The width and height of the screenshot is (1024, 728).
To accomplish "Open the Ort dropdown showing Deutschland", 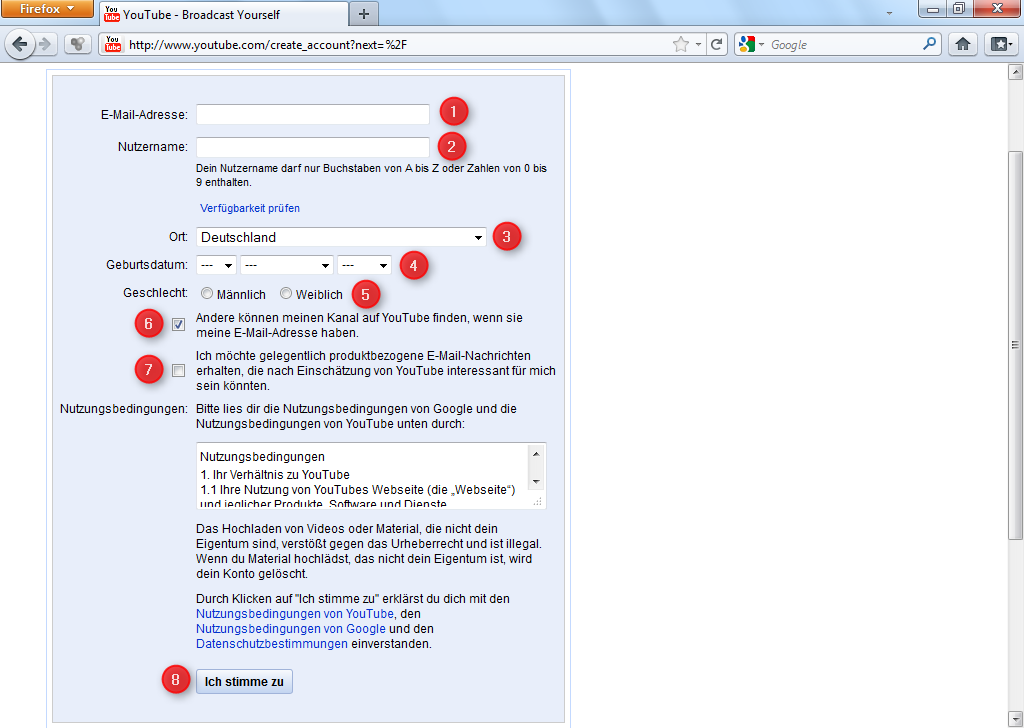I will [x=340, y=237].
